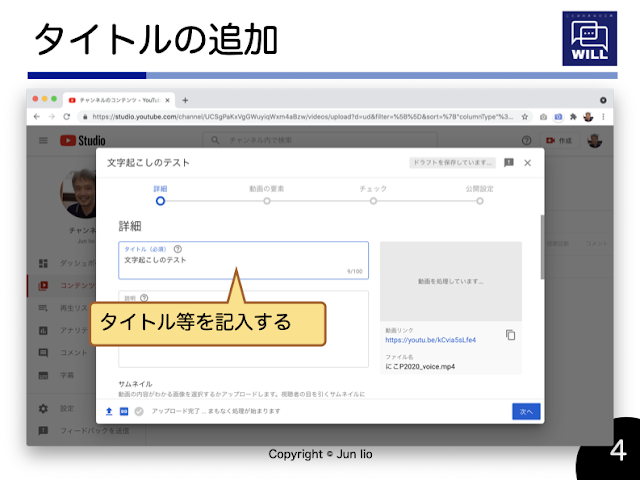Image resolution: width=640 pixels, height=480 pixels.
Task: Click the YouTube Studio logo
Action: [x=83, y=140]
